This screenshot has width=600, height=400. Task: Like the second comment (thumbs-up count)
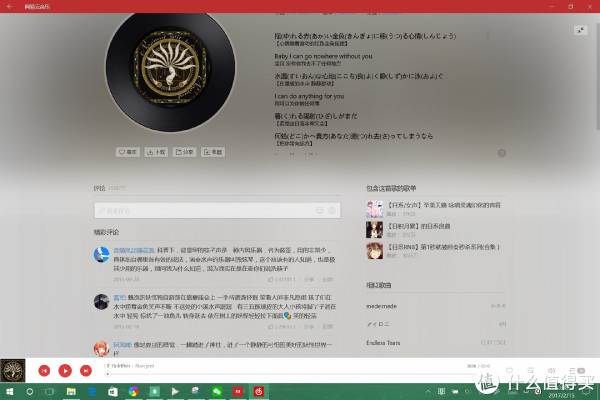(x=281, y=327)
